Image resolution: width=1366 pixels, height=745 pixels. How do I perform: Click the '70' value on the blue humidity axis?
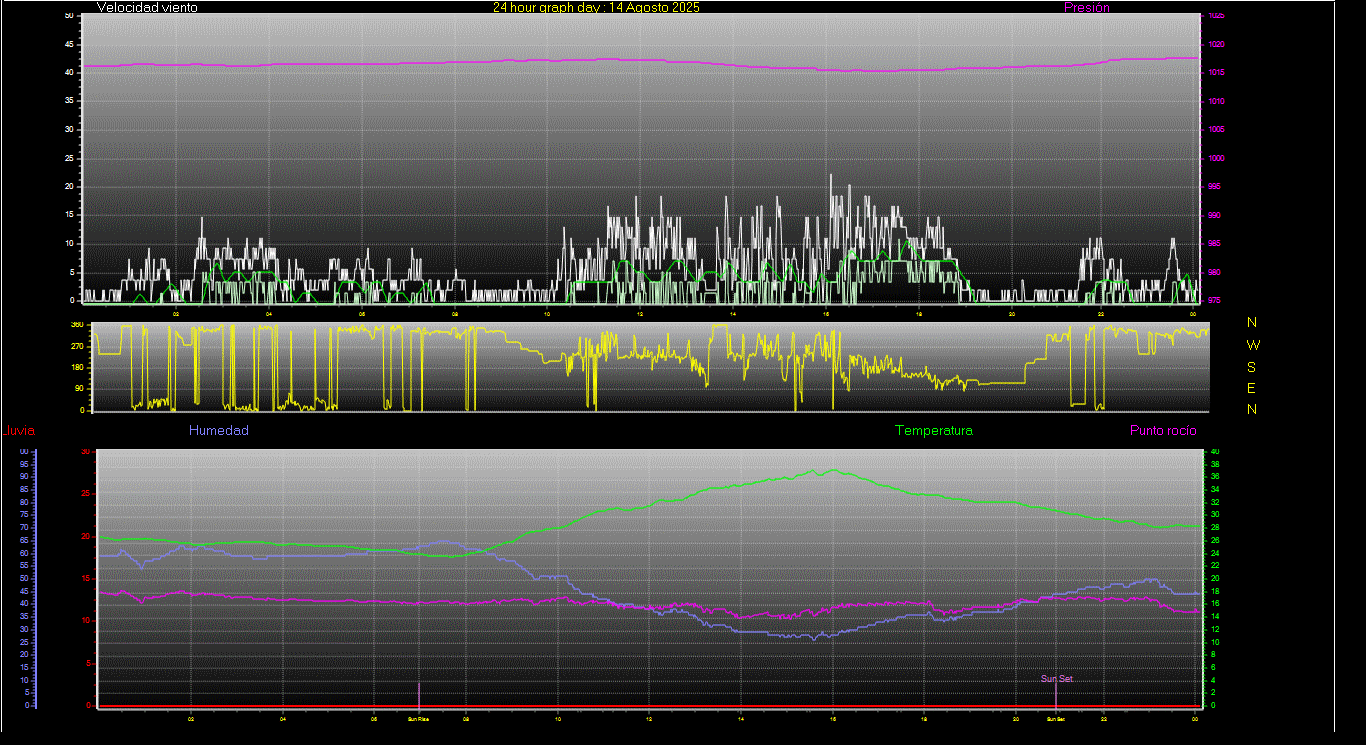pyautogui.click(x=24, y=527)
